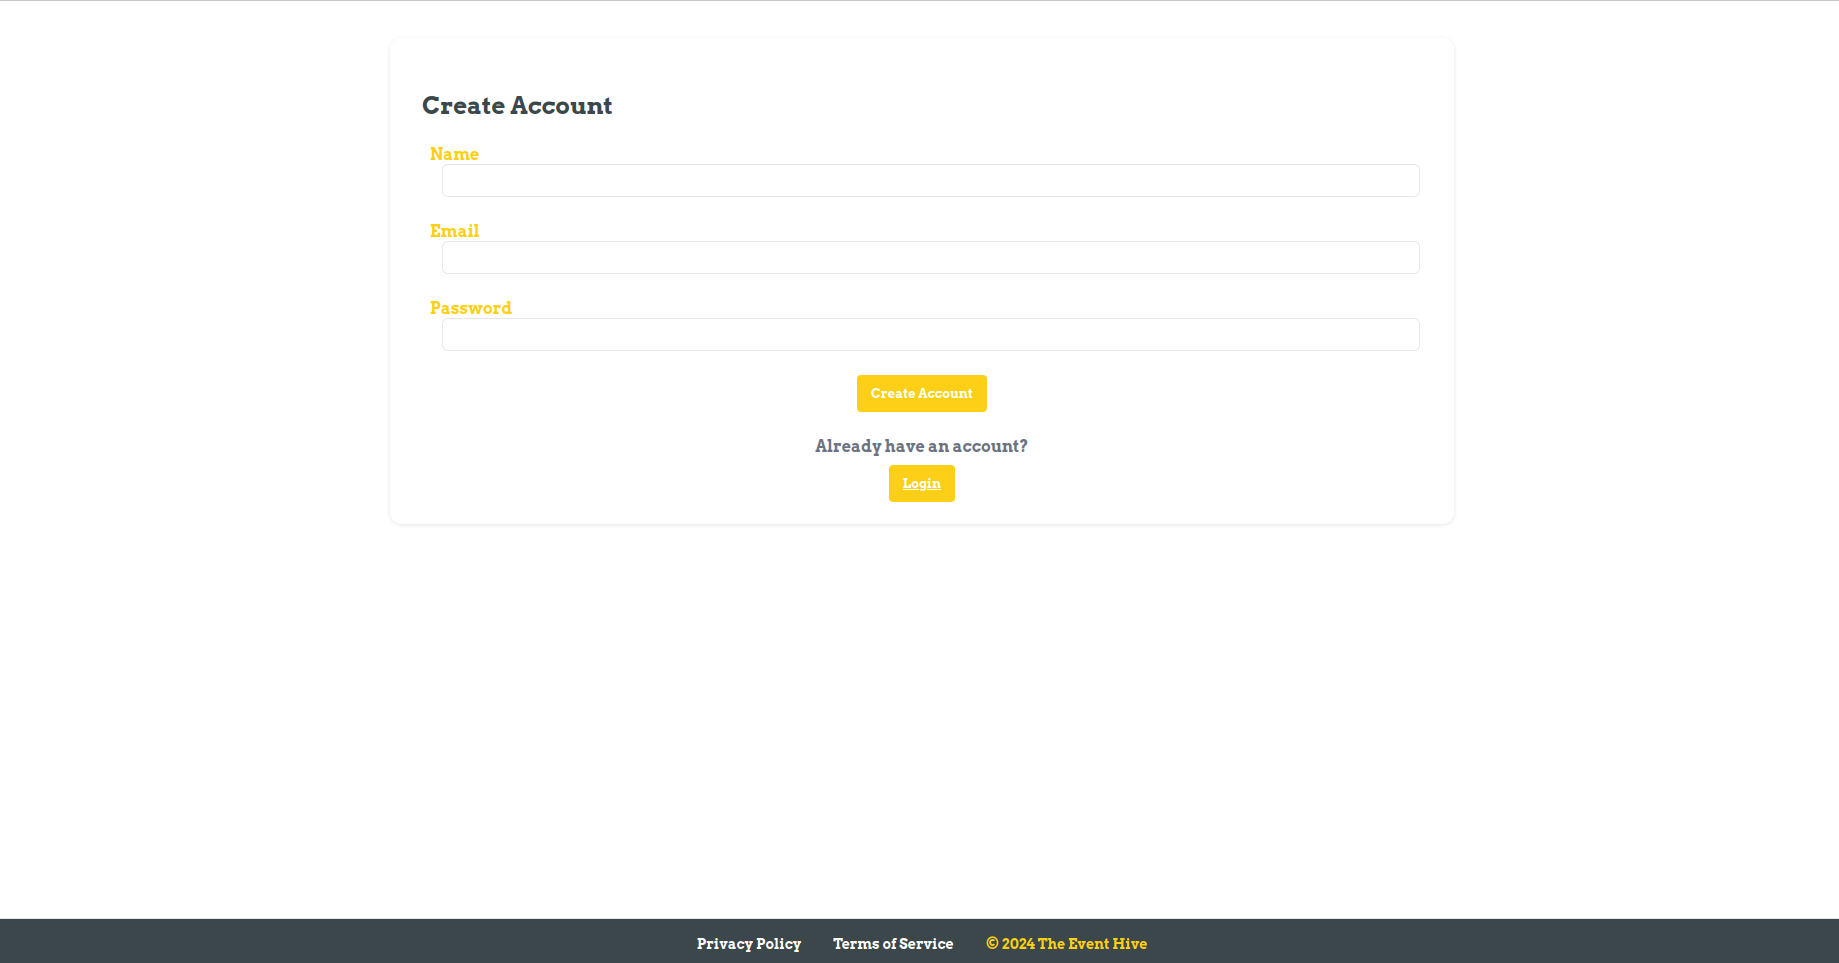The width and height of the screenshot is (1839, 963).
Task: Click '© 2024 The Event Hive' footer text
Action: pyautogui.click(x=1066, y=944)
